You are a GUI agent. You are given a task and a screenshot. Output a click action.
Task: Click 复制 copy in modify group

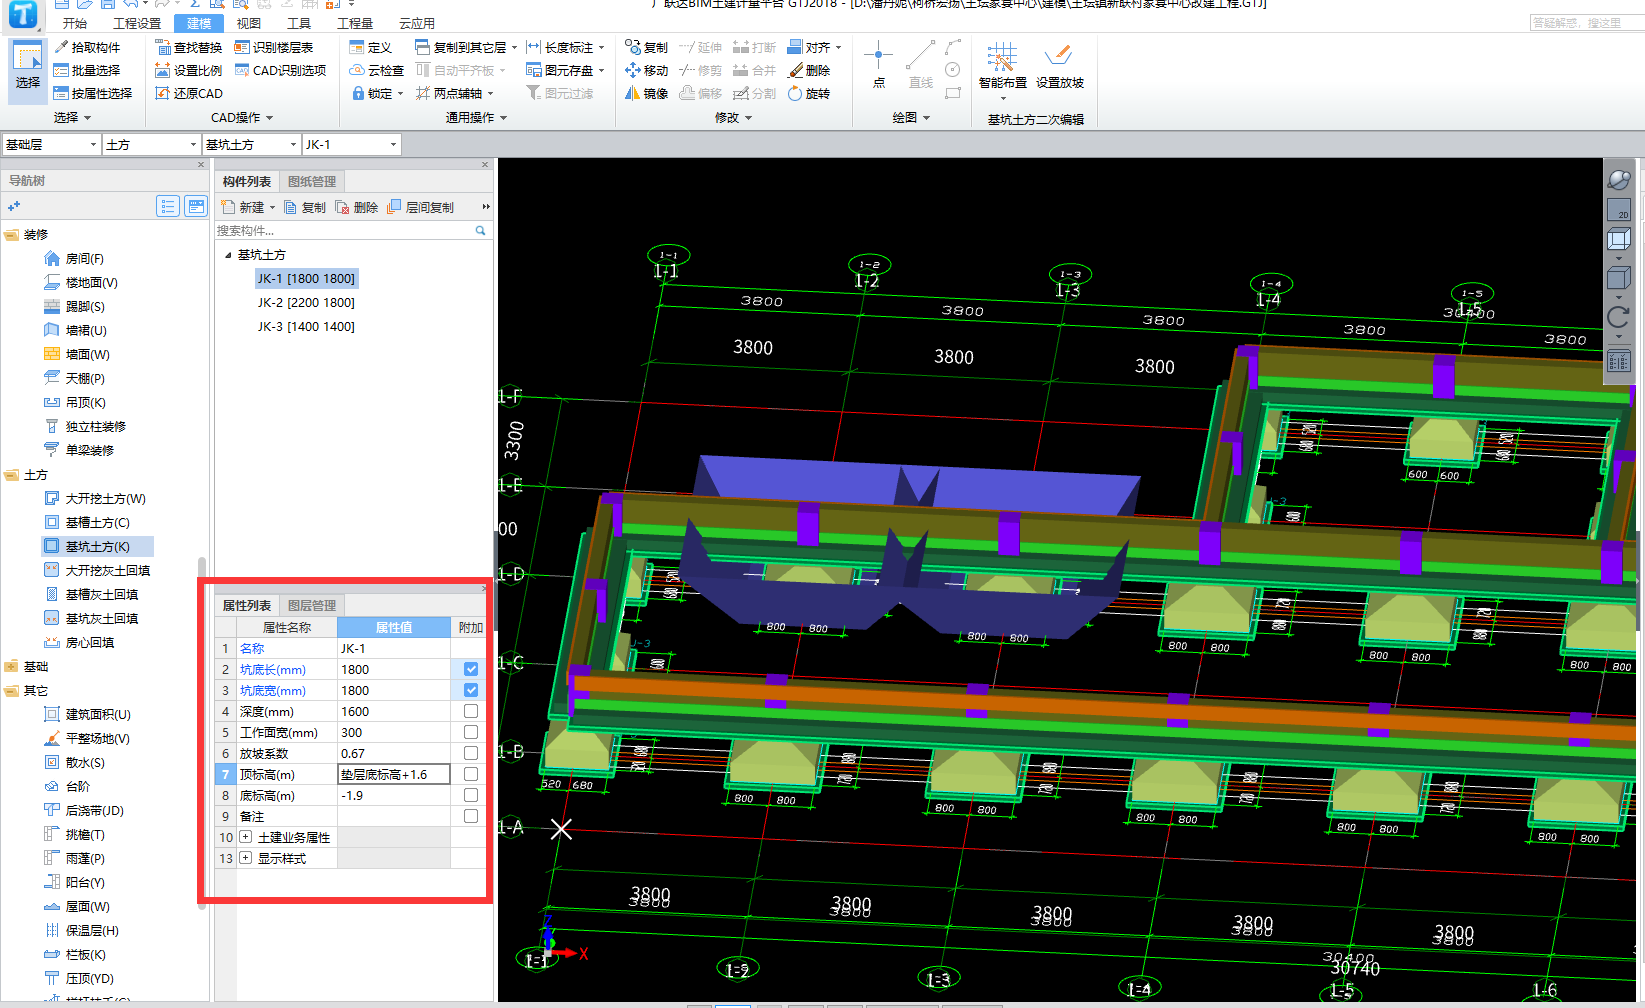(647, 47)
